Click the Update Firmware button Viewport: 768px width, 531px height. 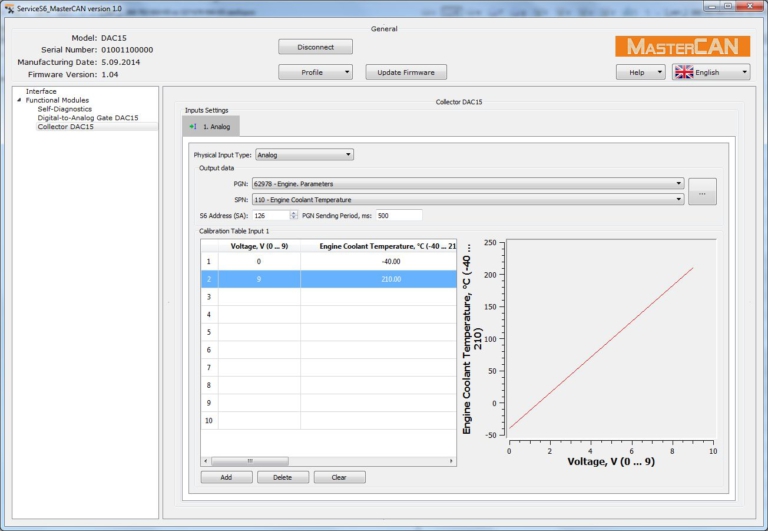[405, 72]
